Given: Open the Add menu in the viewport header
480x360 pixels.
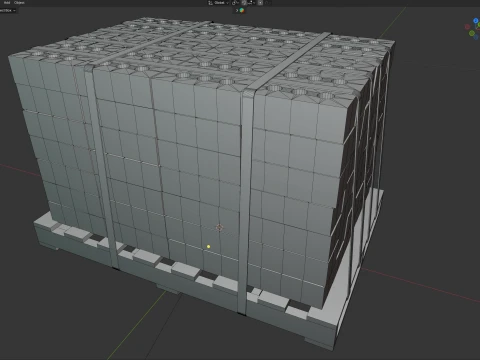Looking at the screenshot, I should 7,2.
